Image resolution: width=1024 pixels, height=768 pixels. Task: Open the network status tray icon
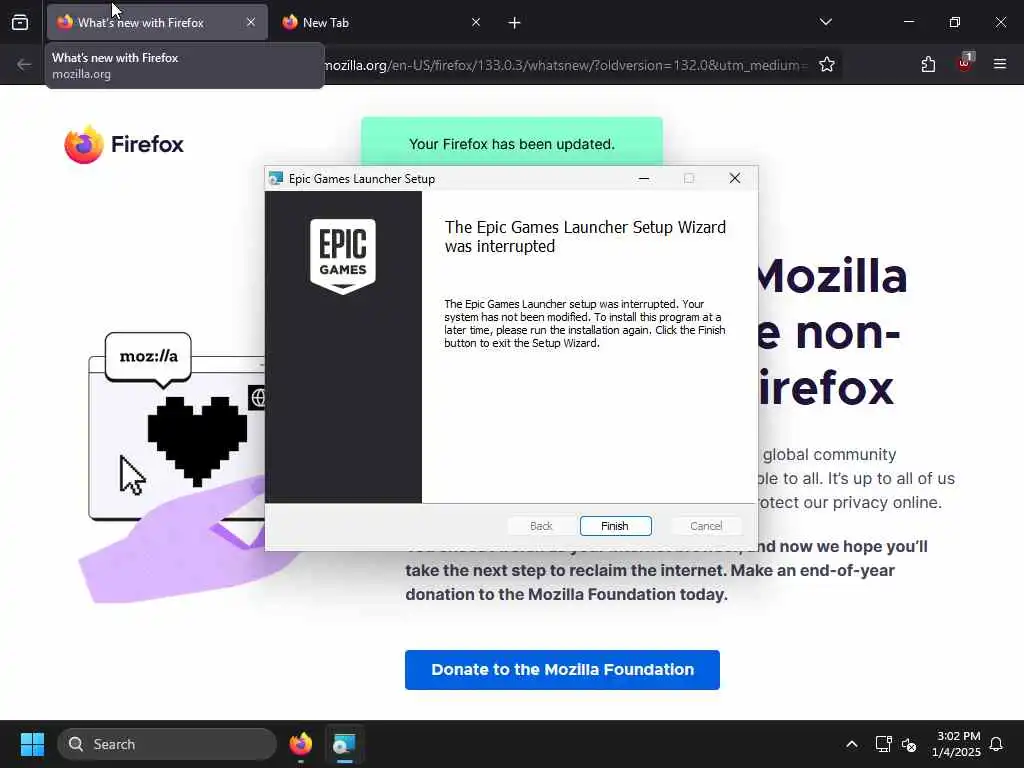pos(884,744)
